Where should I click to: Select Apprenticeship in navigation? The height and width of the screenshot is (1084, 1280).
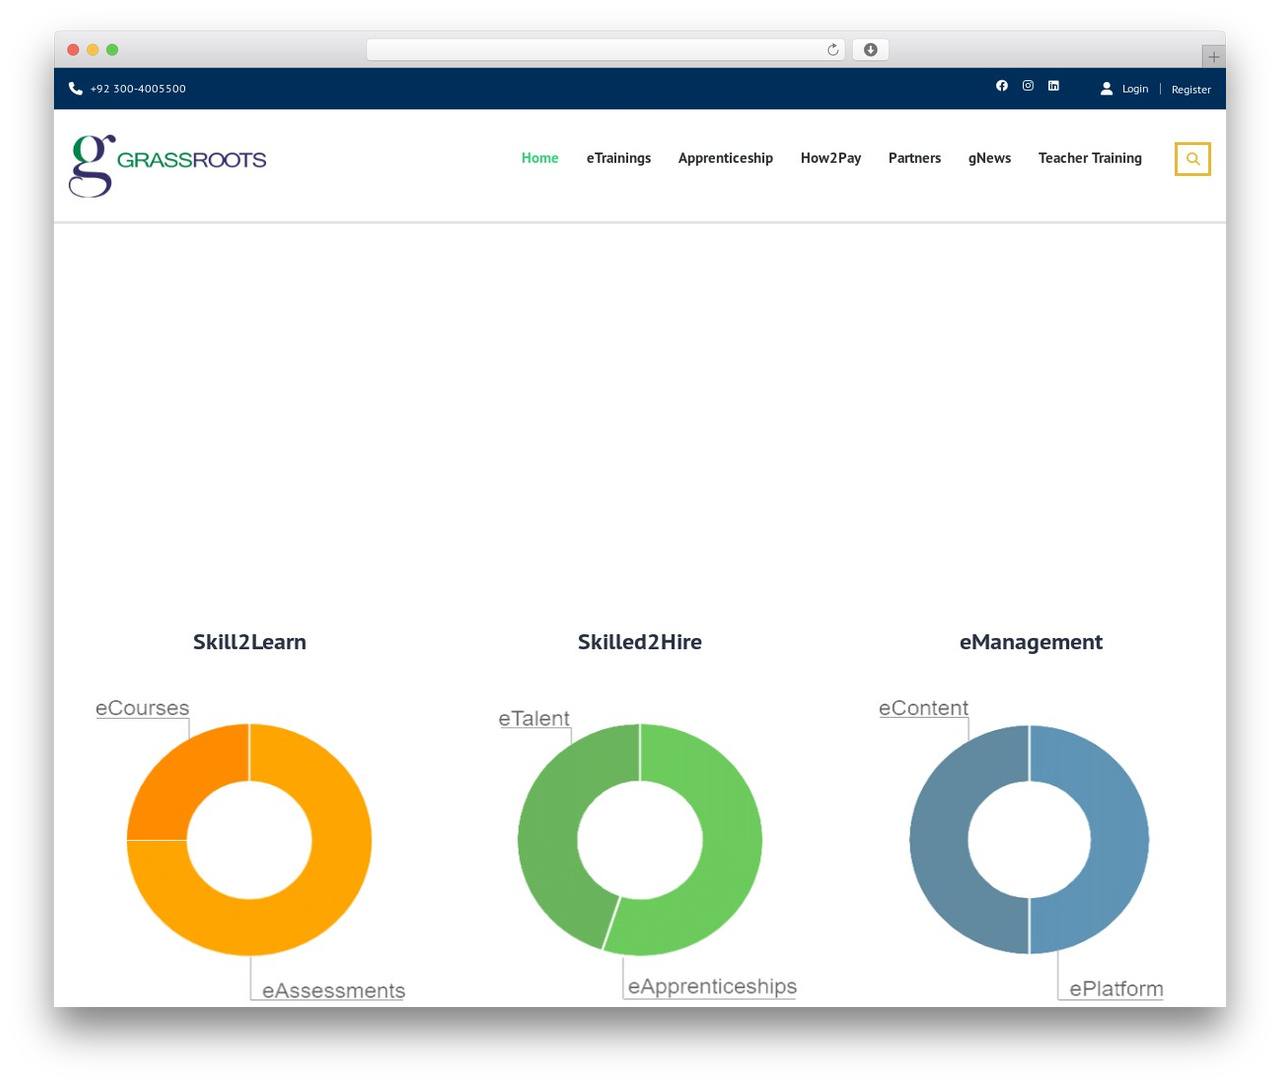point(725,158)
